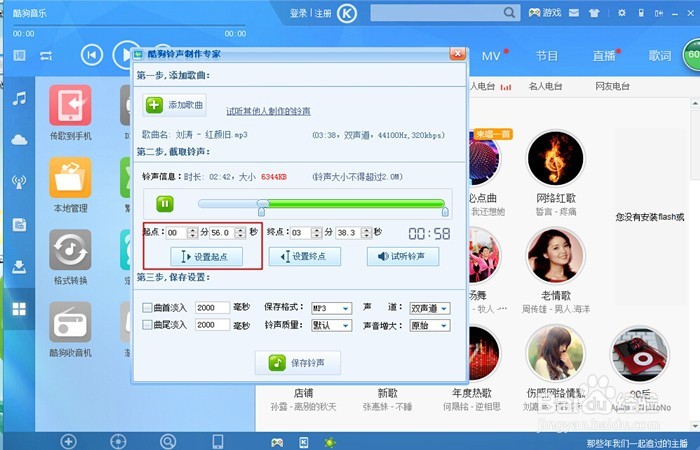Open the skin shirt icon
700x450 pixels.
coord(594,13)
